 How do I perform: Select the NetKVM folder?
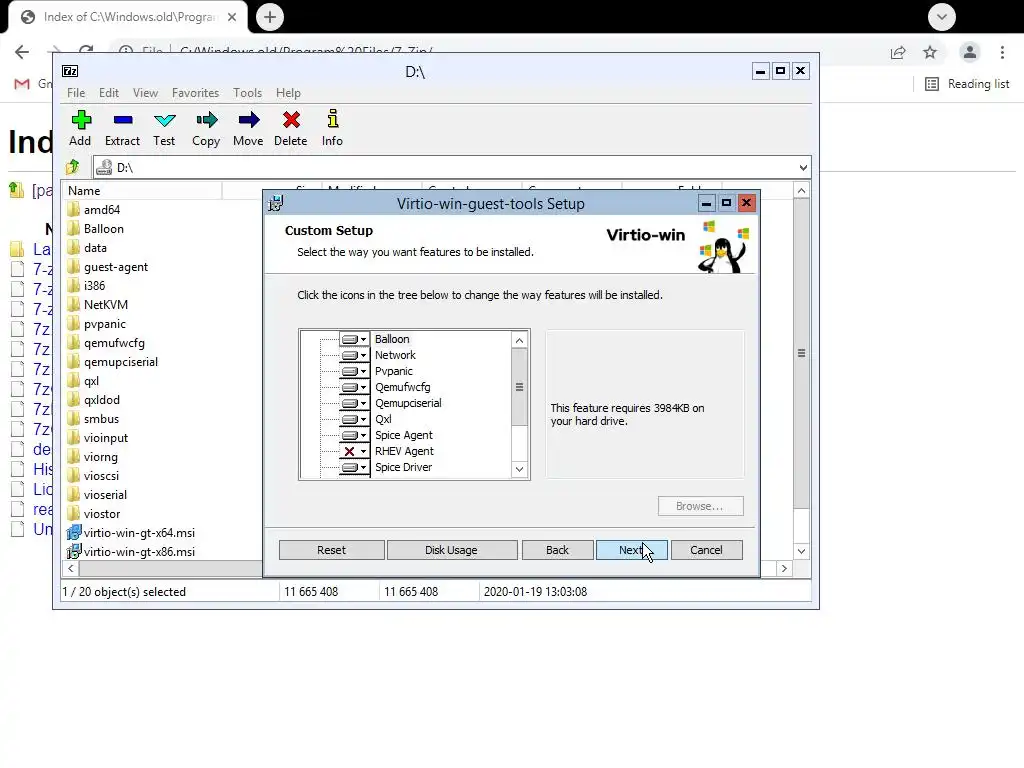(x=97, y=304)
